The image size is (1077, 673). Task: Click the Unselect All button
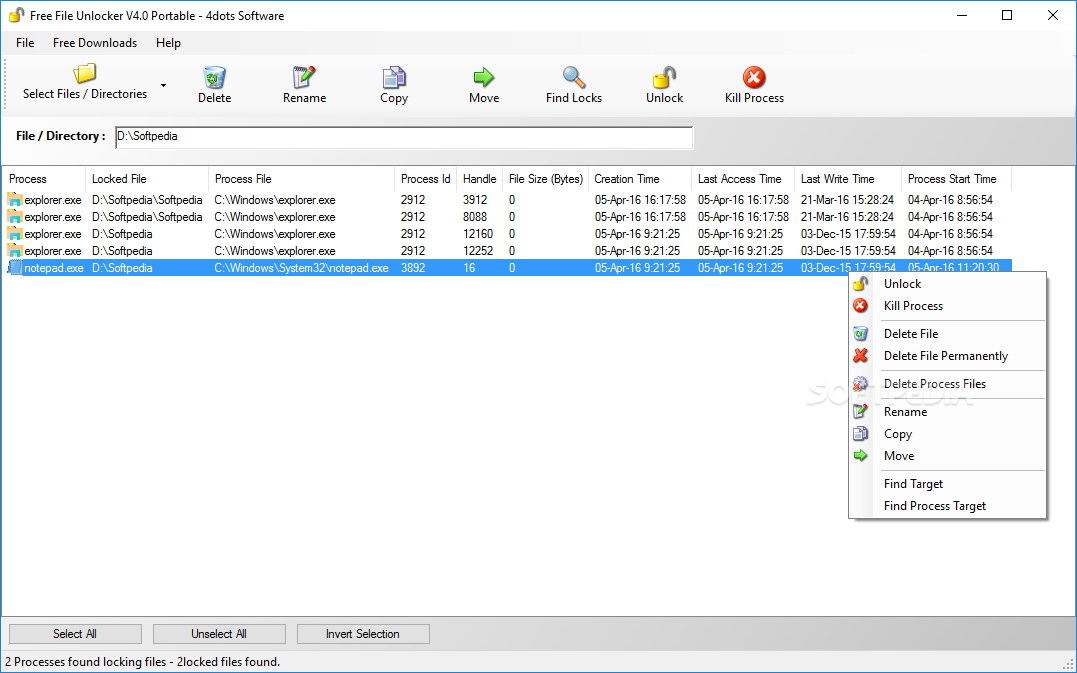point(219,634)
